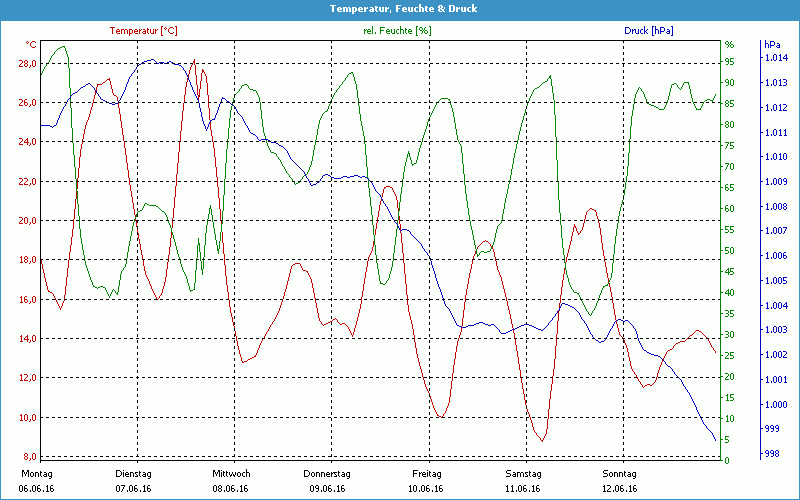The height and width of the screenshot is (500, 800).
Task: Click the 1.002 pressure axis value
Action: 777,355
